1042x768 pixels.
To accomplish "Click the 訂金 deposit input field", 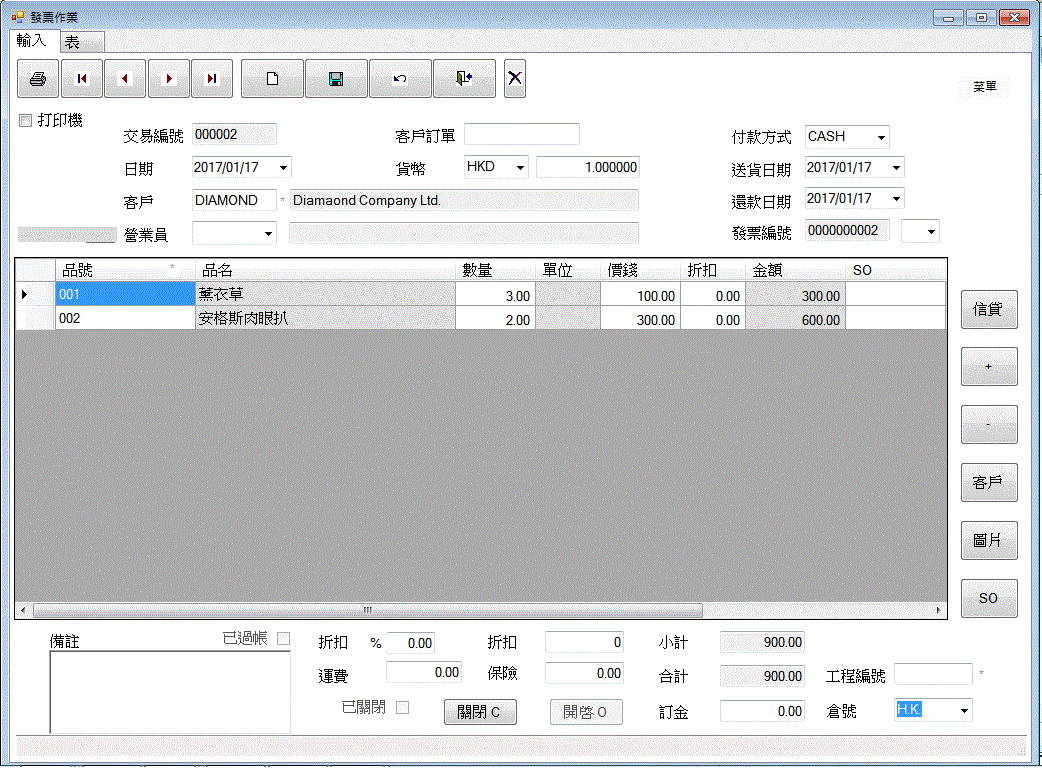I will 762,712.
